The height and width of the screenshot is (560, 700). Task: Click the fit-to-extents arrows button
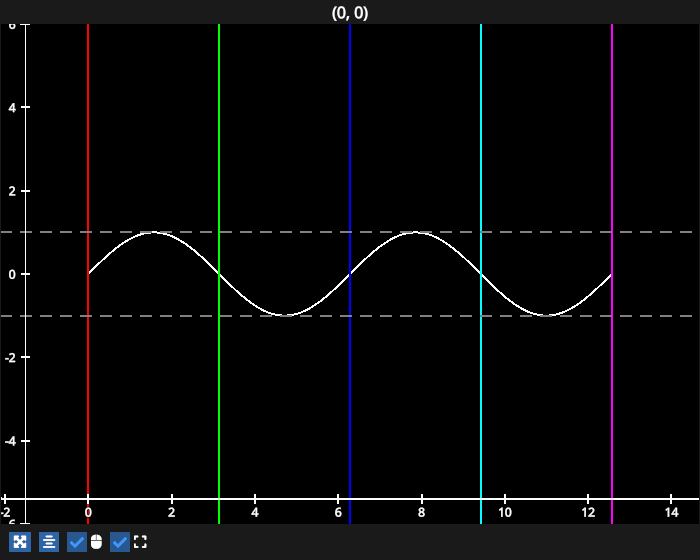click(x=20, y=542)
